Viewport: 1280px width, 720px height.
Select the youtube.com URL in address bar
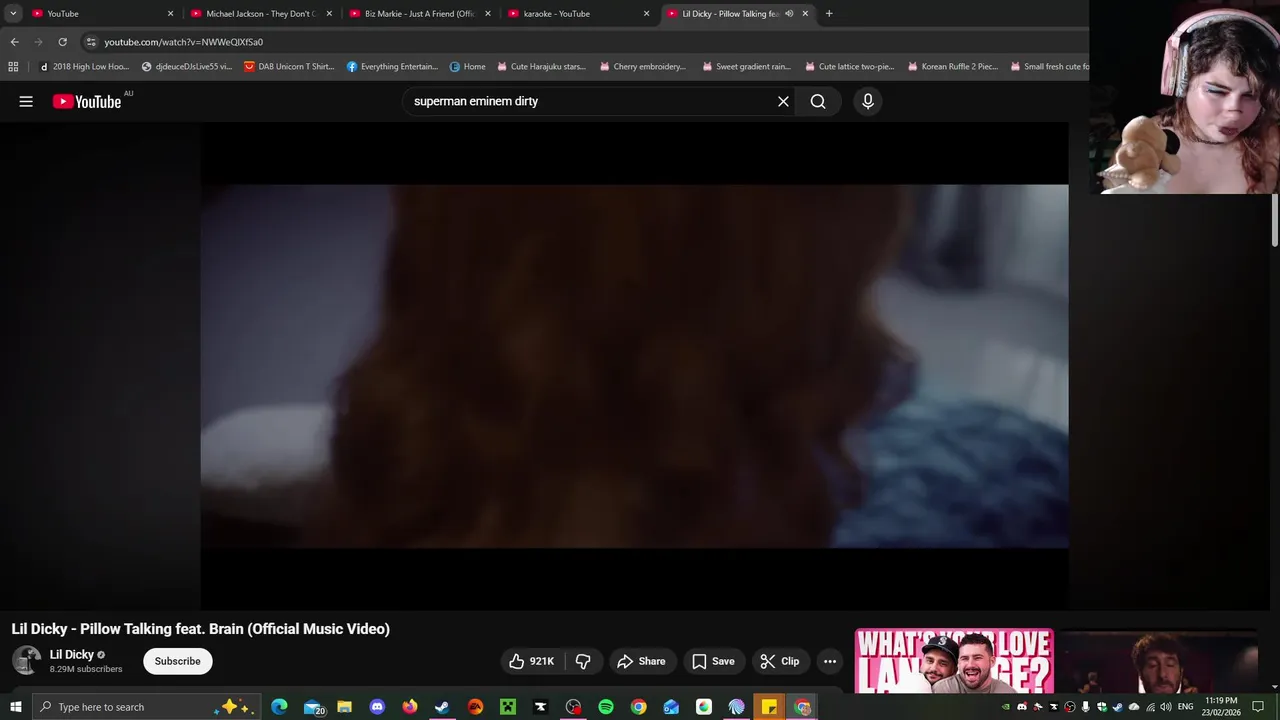pyautogui.click(x=183, y=42)
